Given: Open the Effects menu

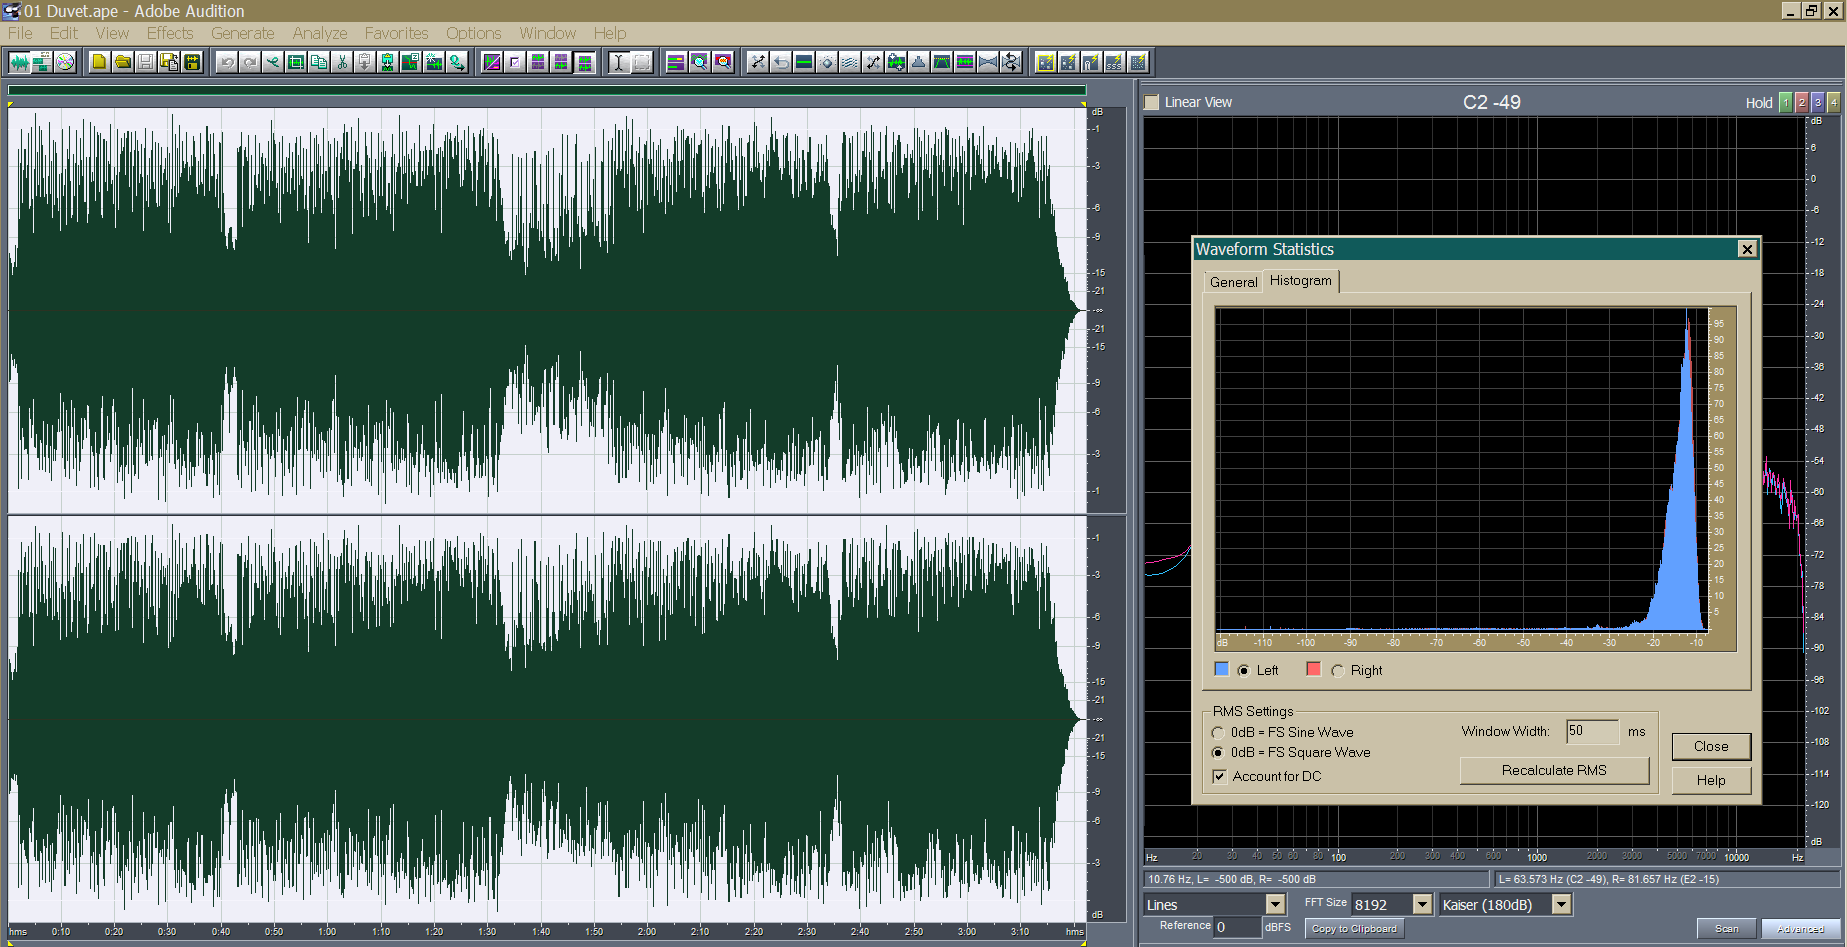Looking at the screenshot, I should point(170,33).
